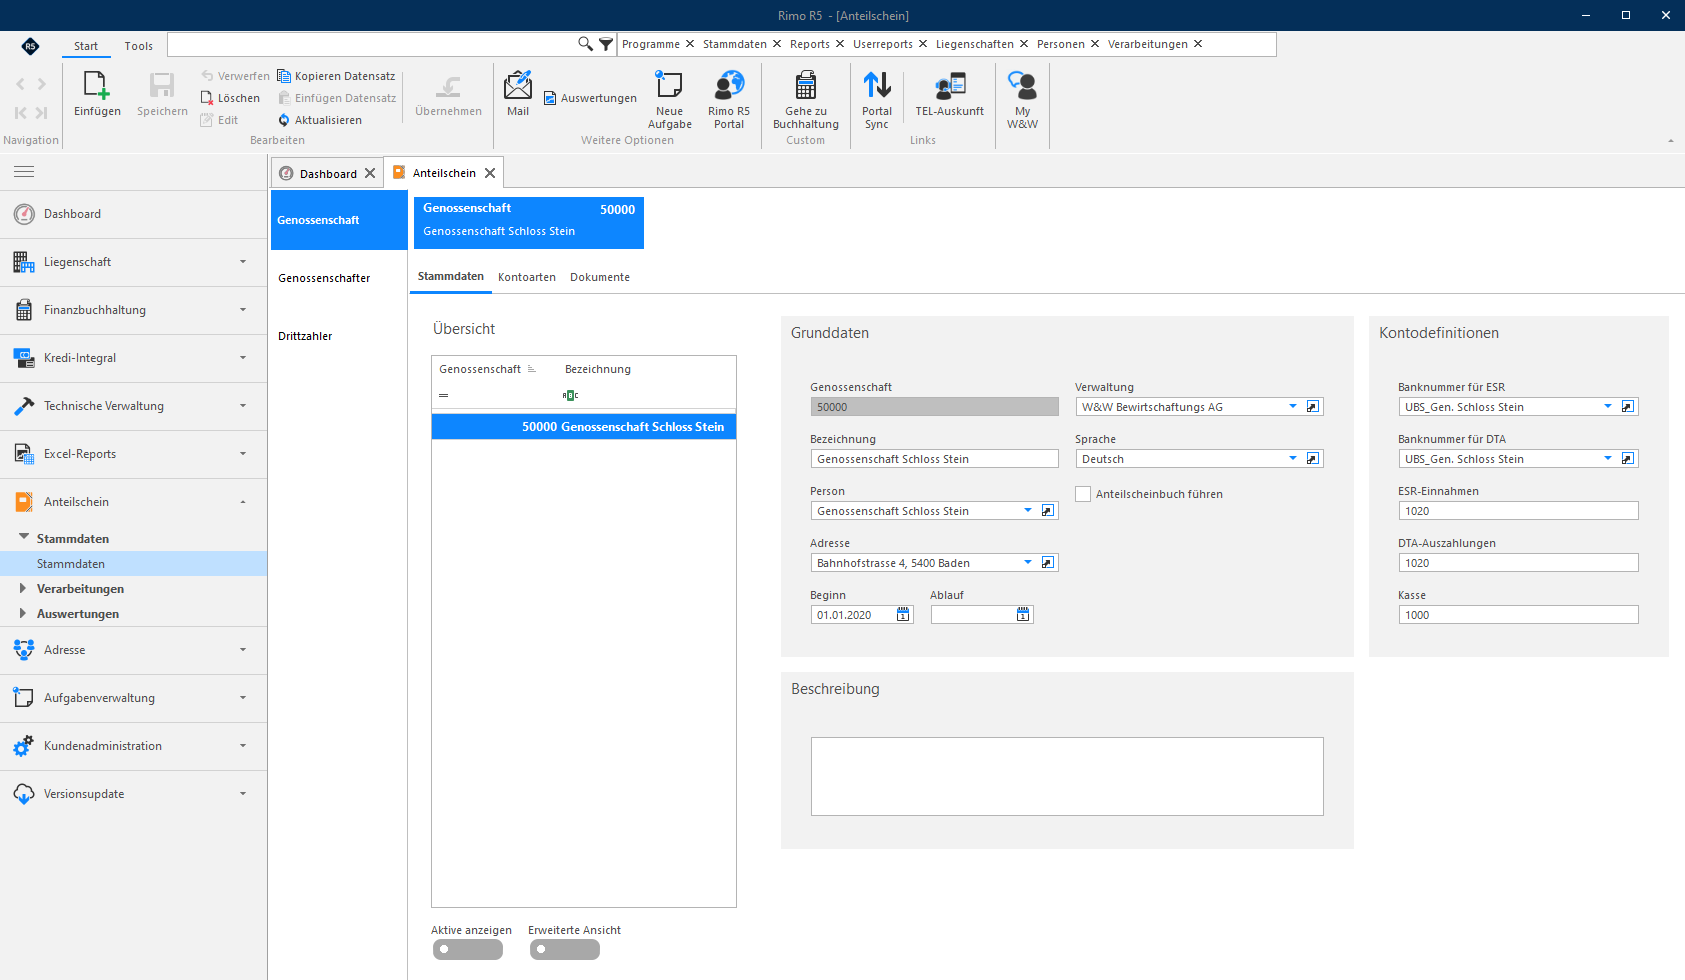Select row 50000 Genossenschaft Schloss Stein
1685x980 pixels.
click(584, 427)
